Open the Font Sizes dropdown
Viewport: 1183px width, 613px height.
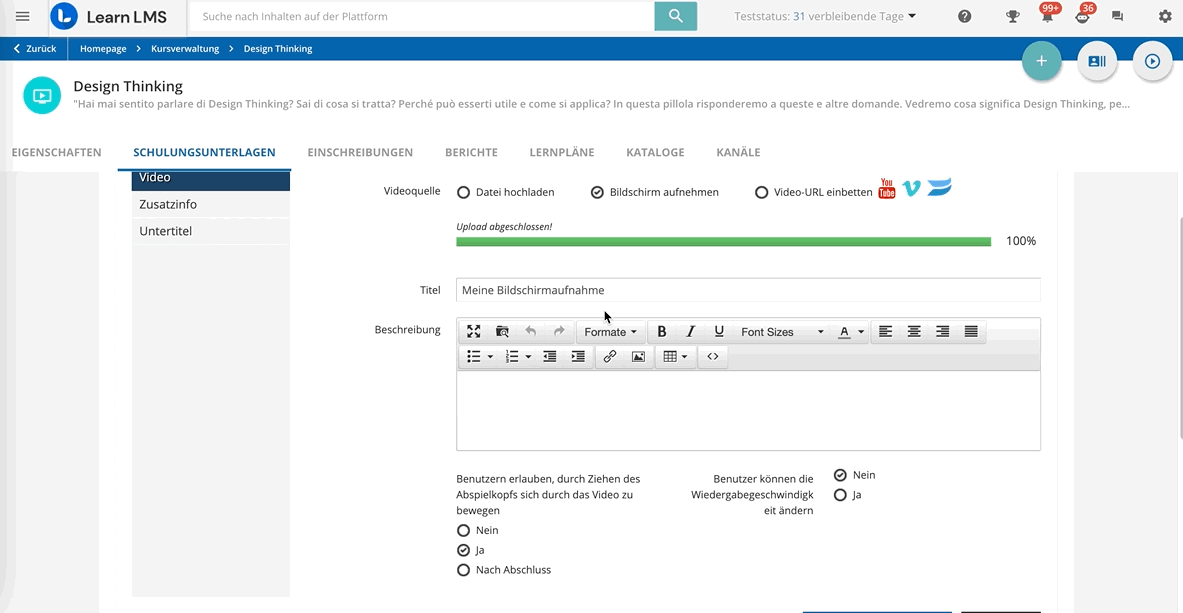782,332
